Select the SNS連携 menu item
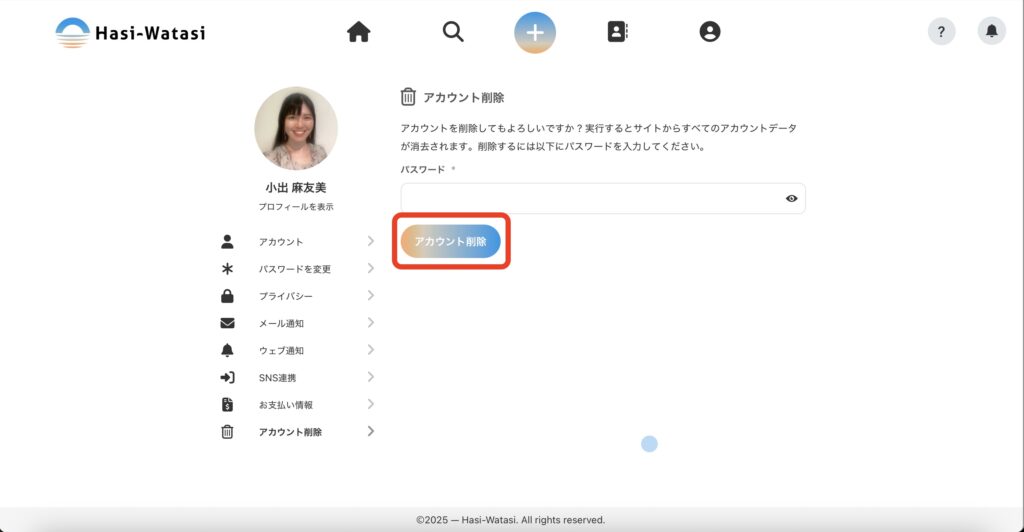This screenshot has width=1024, height=532. (x=277, y=378)
